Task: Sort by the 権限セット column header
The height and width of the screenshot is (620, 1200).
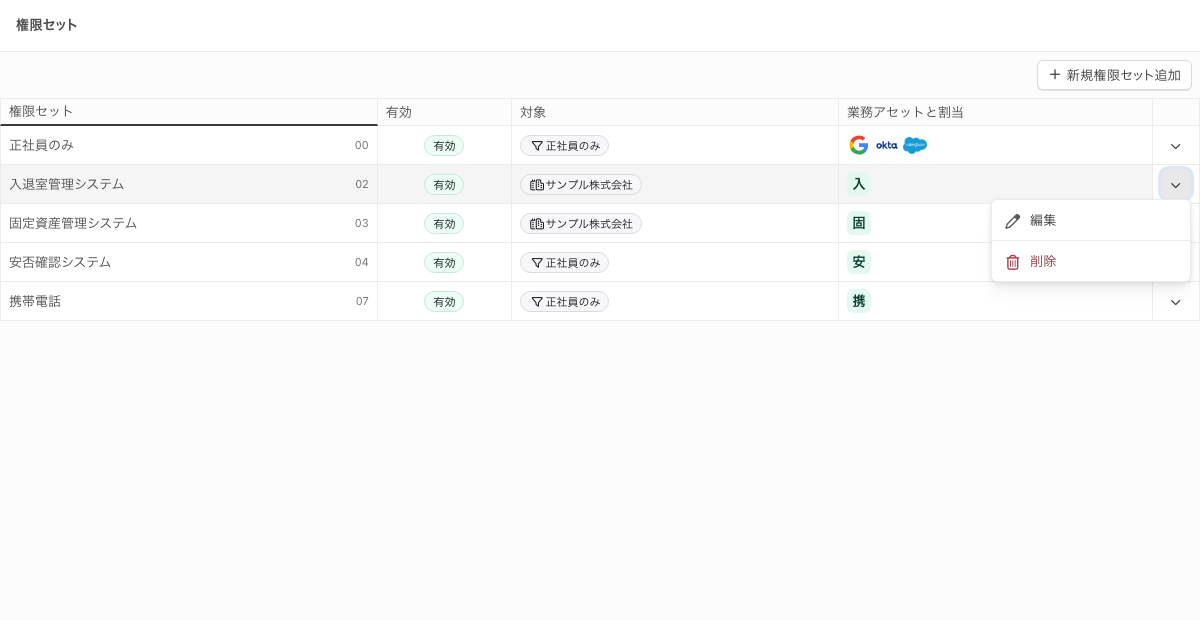Action: (189, 112)
